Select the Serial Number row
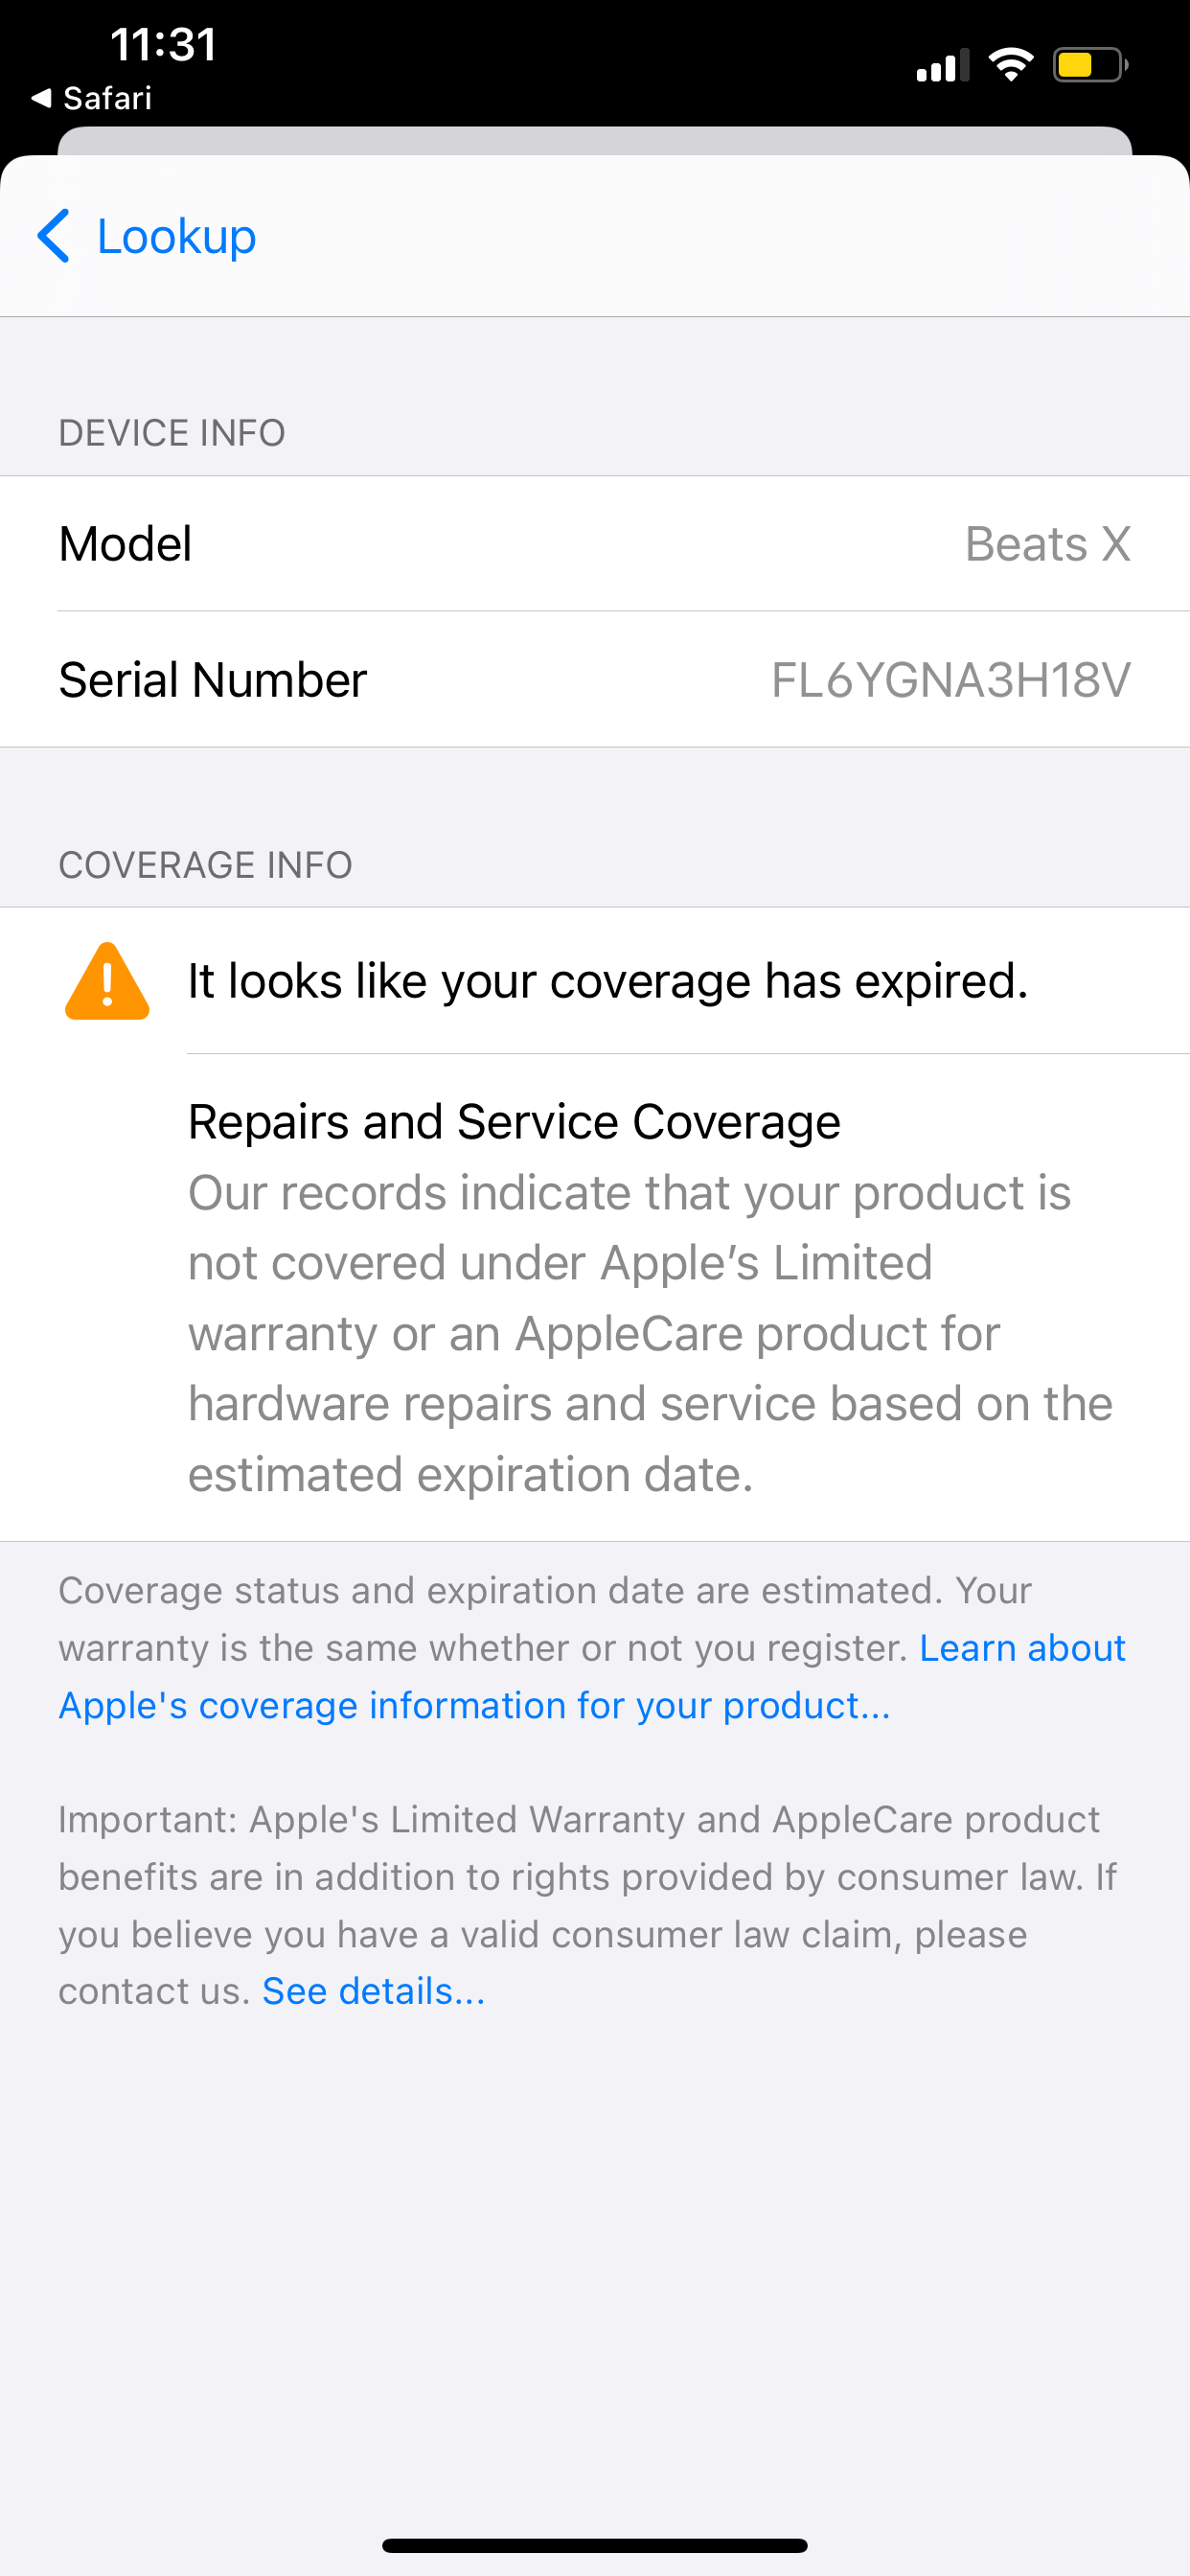 [595, 679]
